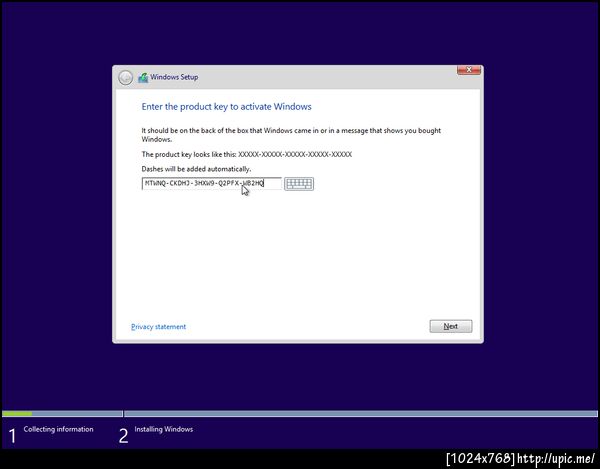Open the on-screen keyboard icon
Image resolution: width=600 pixels, height=469 pixels.
pyautogui.click(x=299, y=184)
